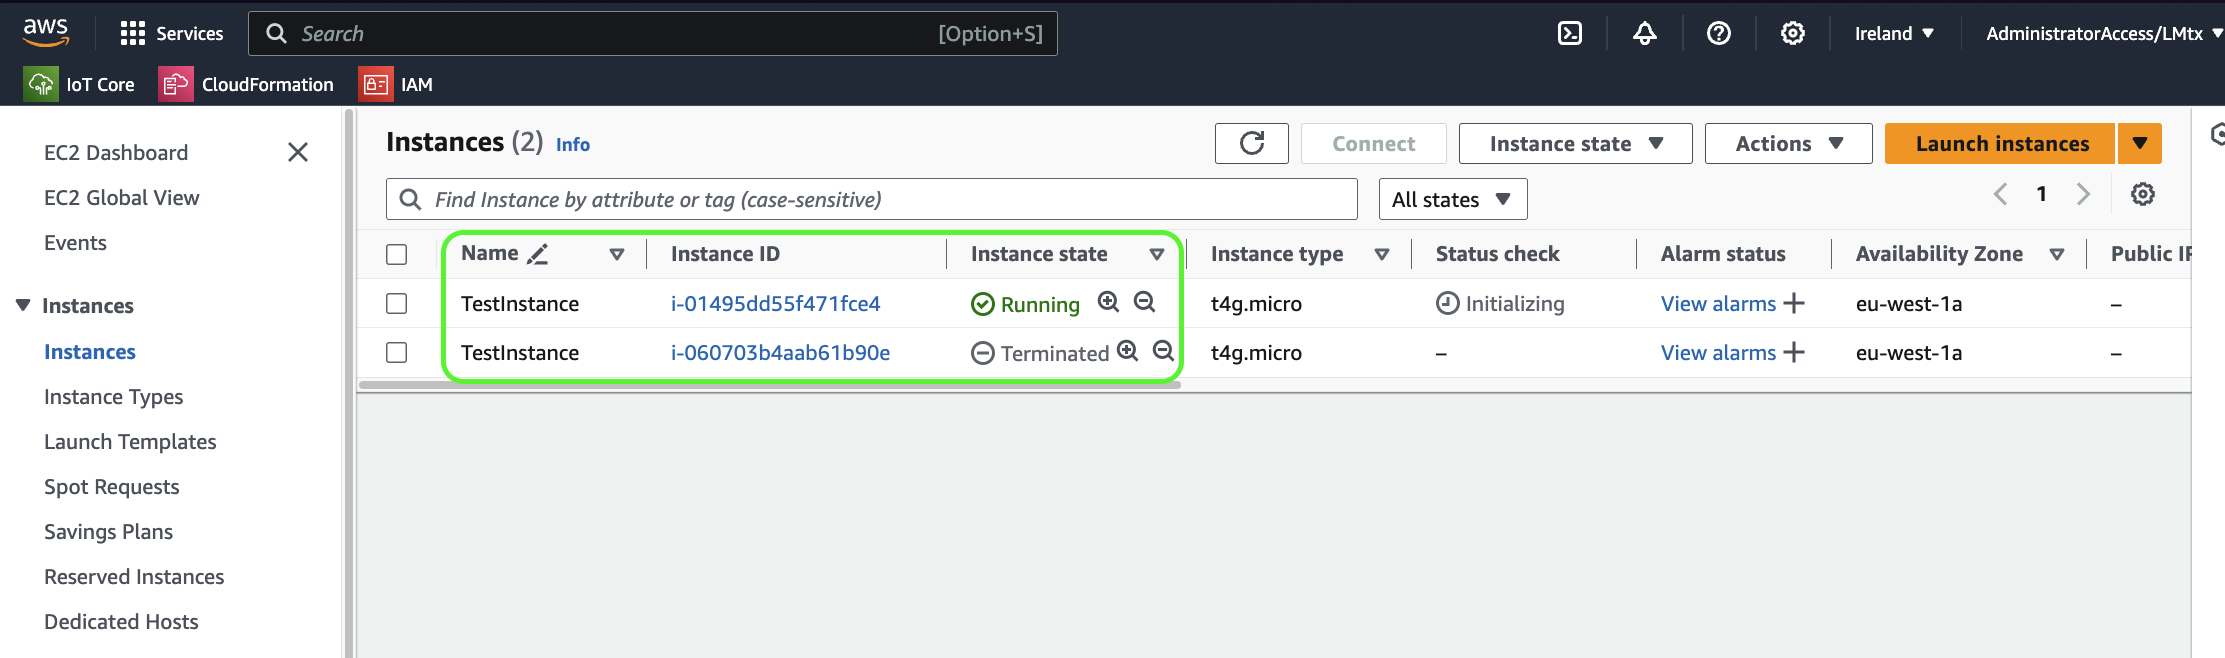Click zoom-out filter icon for Terminated state
Screen dimensions: 2225x658
[1163, 350]
